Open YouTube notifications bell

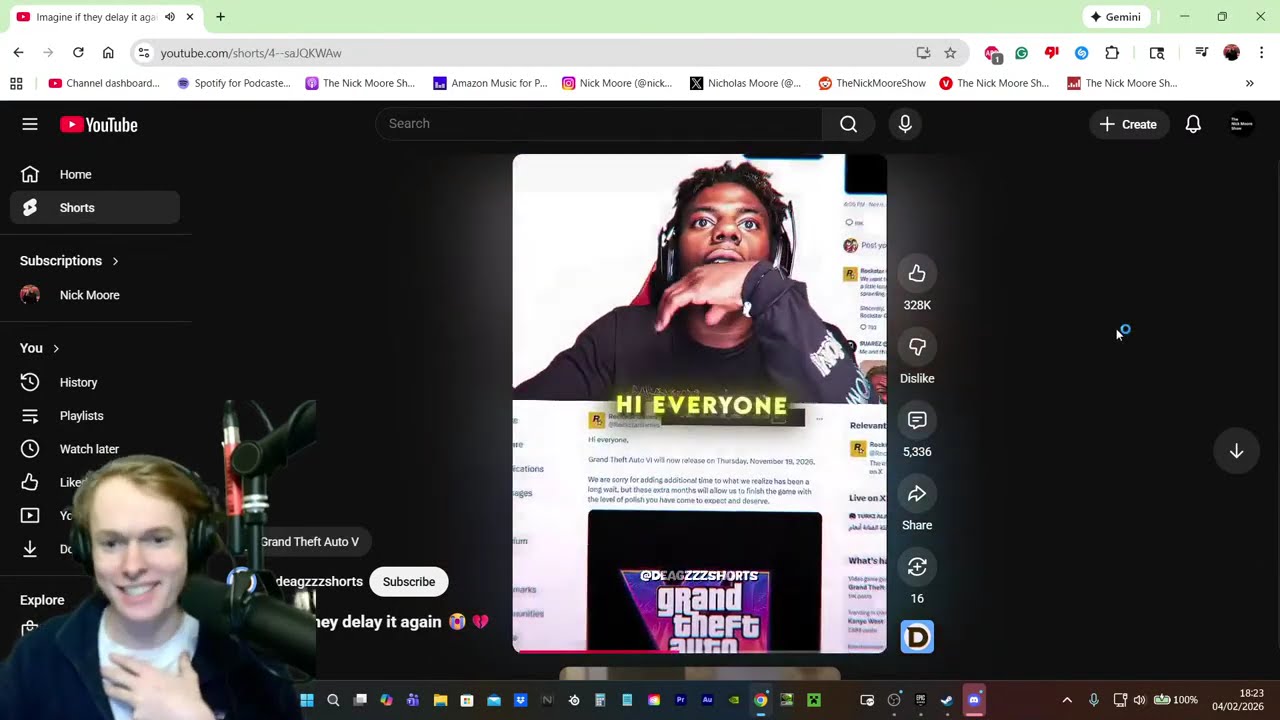point(1193,124)
